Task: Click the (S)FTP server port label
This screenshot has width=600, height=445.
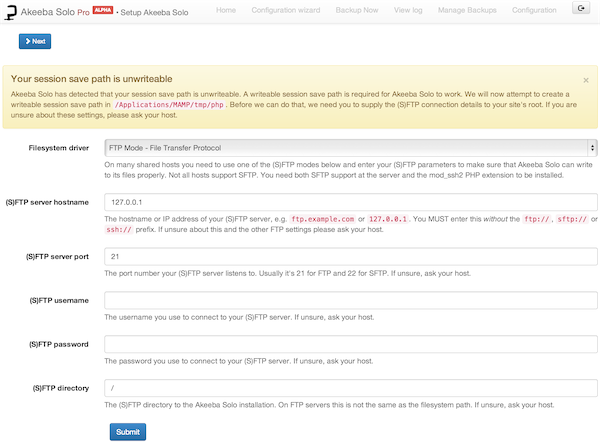Action: pos(57,257)
